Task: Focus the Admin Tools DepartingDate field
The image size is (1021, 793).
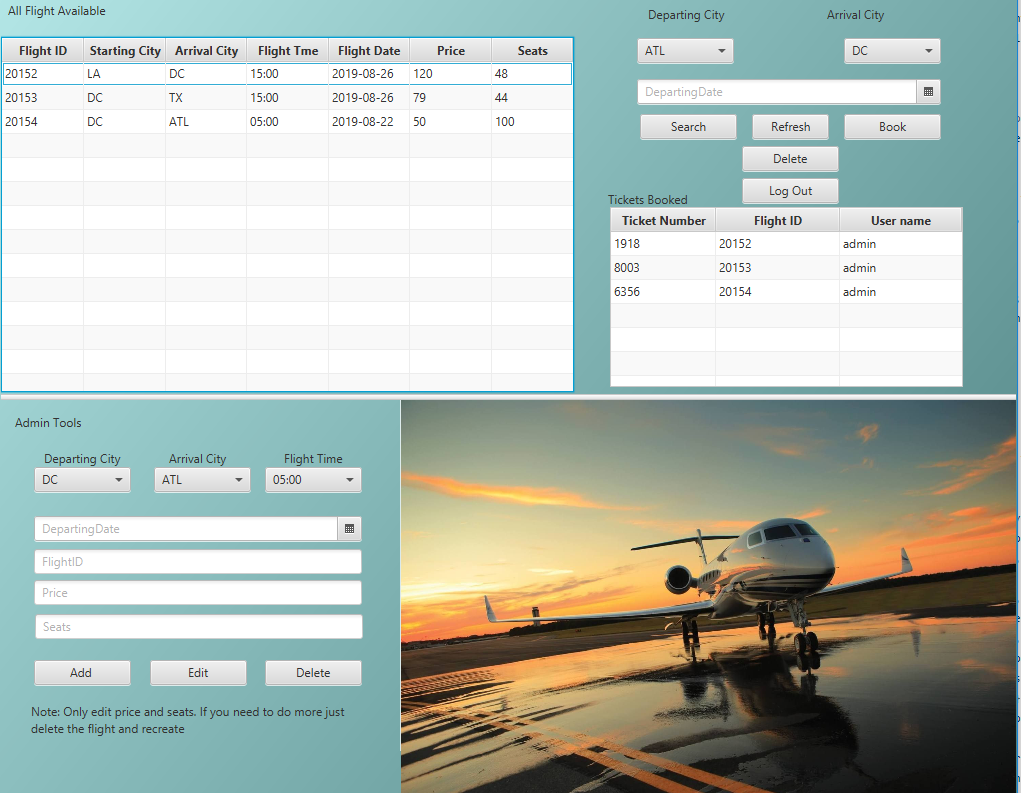Action: [x=186, y=529]
